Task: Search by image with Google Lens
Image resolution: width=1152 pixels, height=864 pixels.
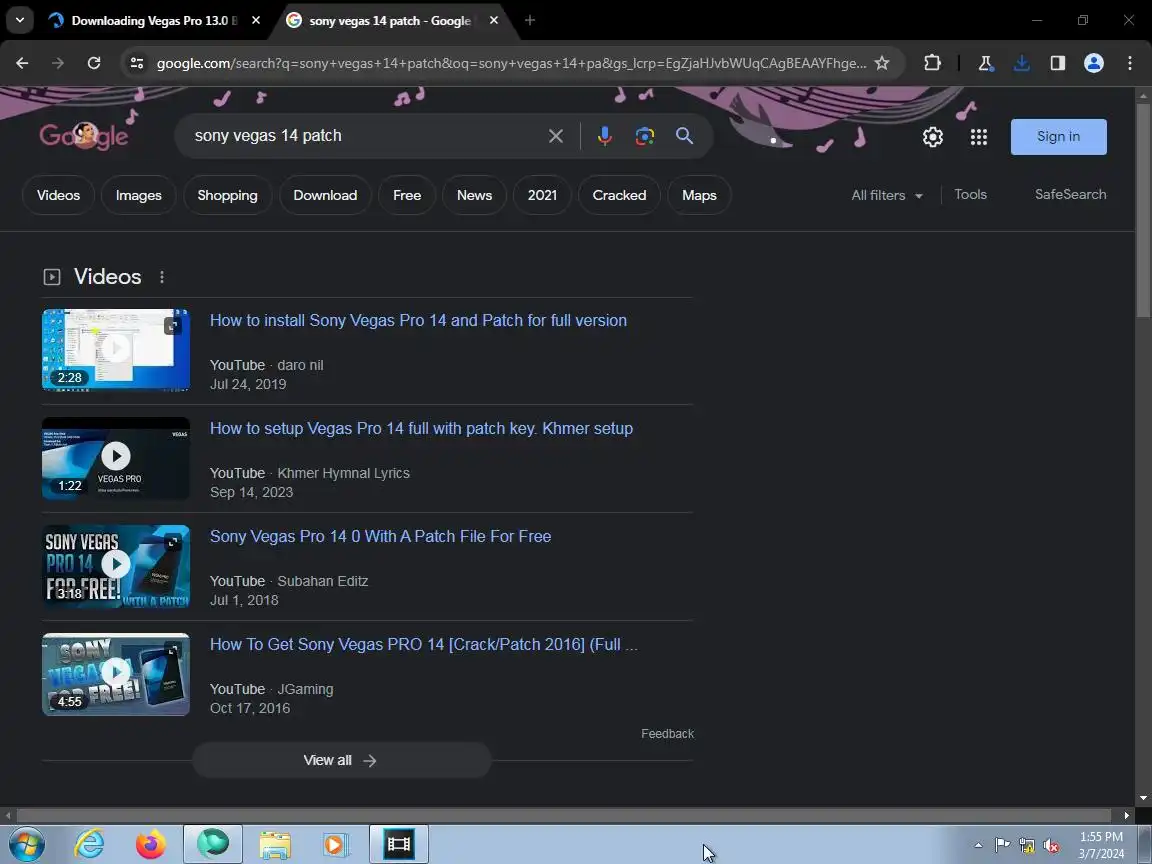Action: 644,136
